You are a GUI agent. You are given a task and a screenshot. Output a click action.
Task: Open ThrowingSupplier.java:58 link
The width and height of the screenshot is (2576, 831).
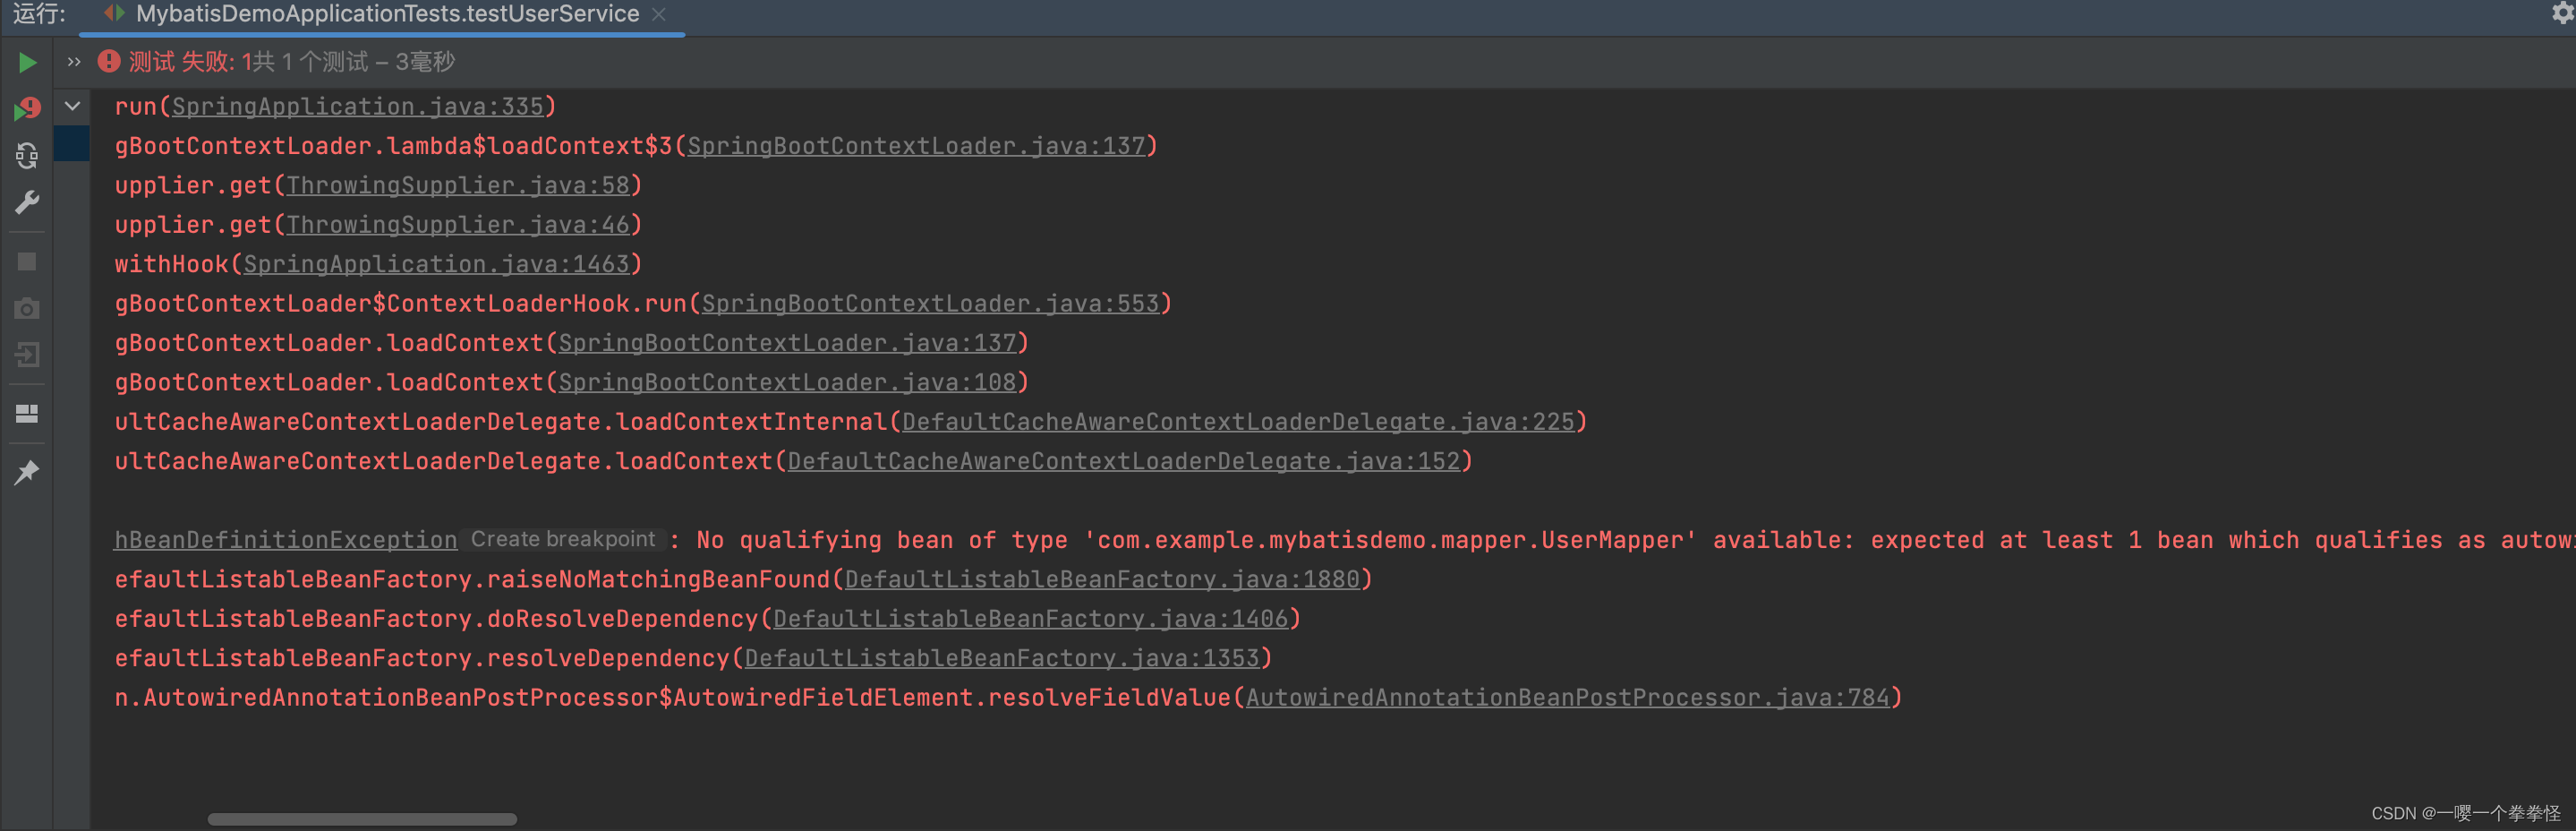(458, 185)
